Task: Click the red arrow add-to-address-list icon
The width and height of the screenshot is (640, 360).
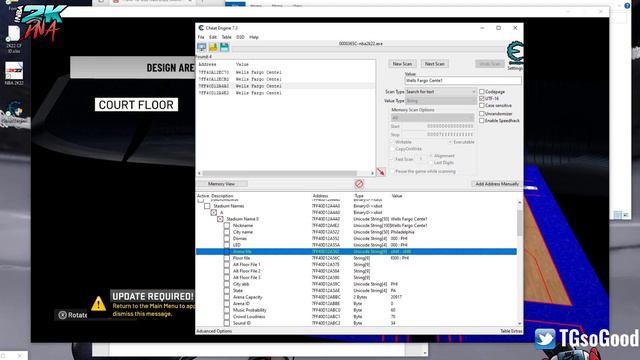Action: (381, 172)
